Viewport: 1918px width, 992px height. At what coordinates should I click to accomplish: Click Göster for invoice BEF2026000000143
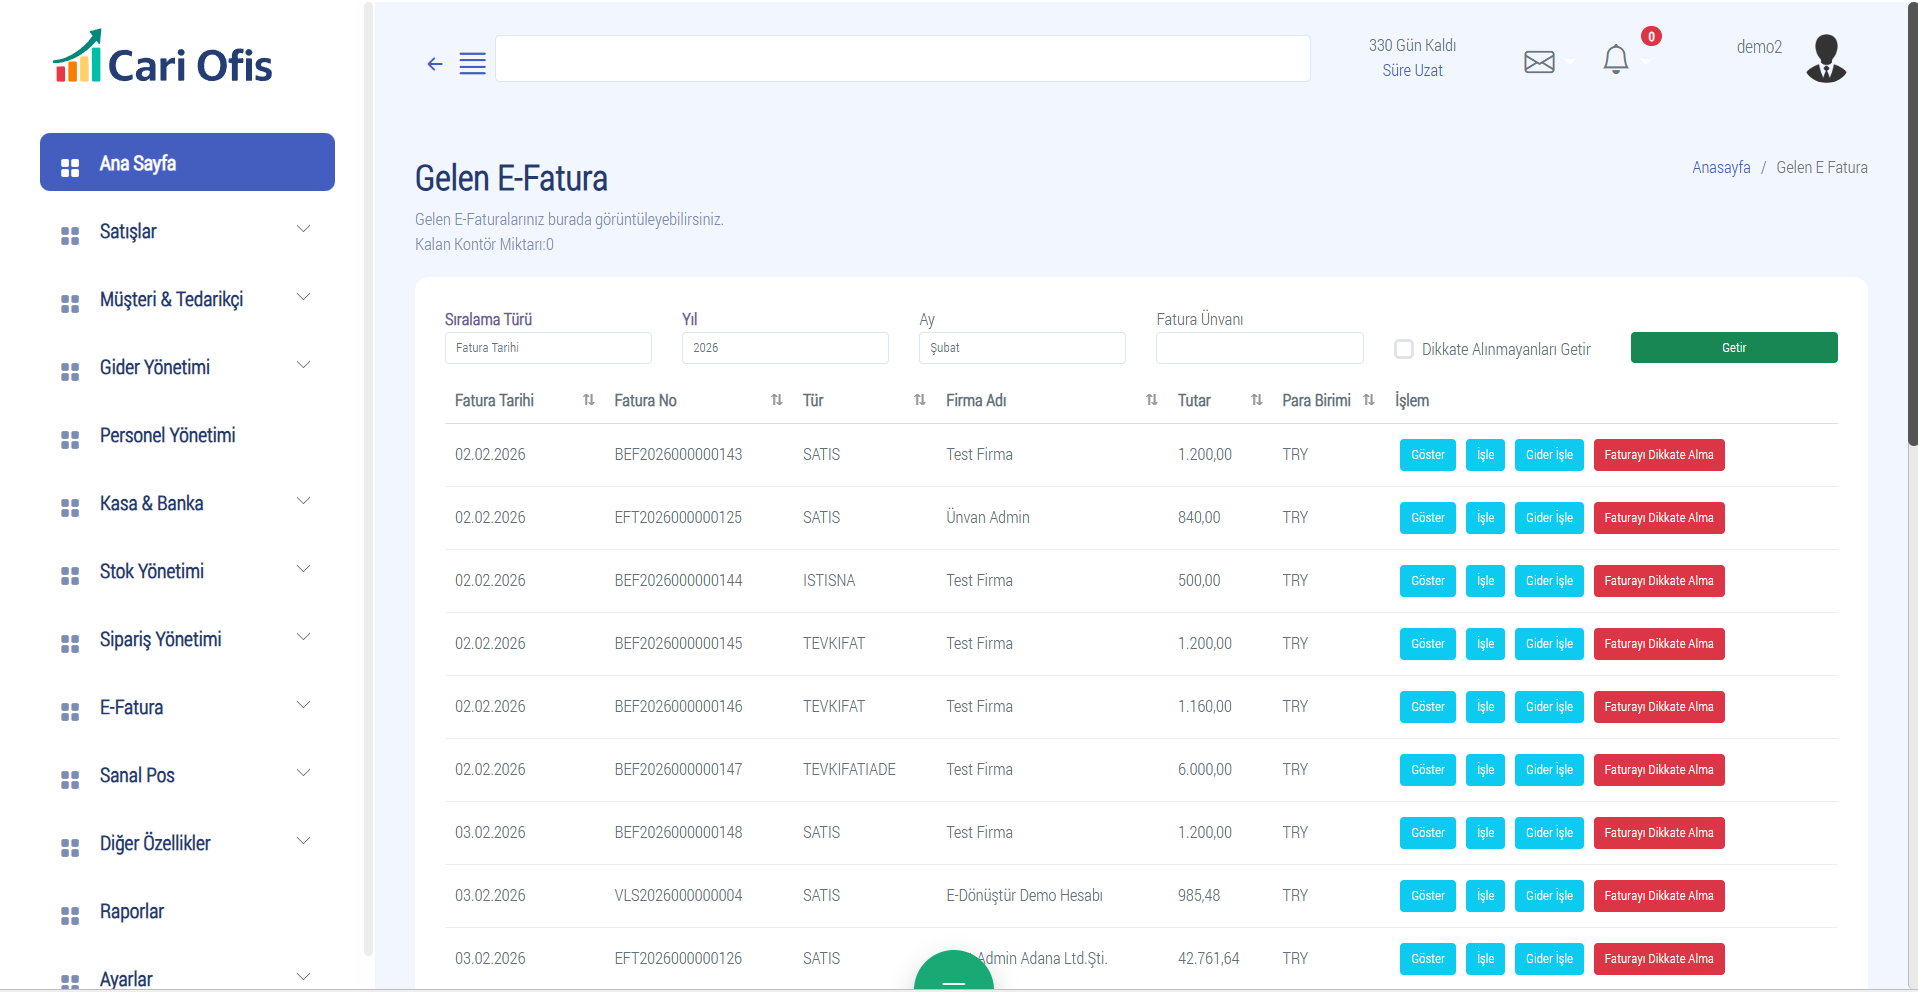pos(1427,455)
